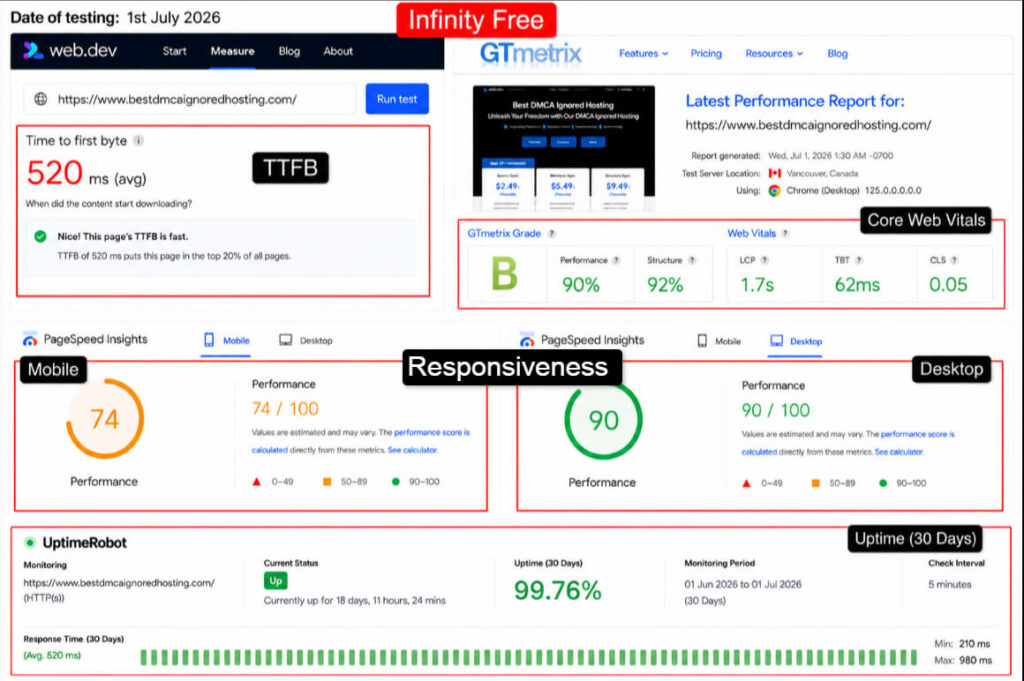The image size is (1024, 681).
Task: Click the help icon next to Performance score
Action: pos(616,261)
